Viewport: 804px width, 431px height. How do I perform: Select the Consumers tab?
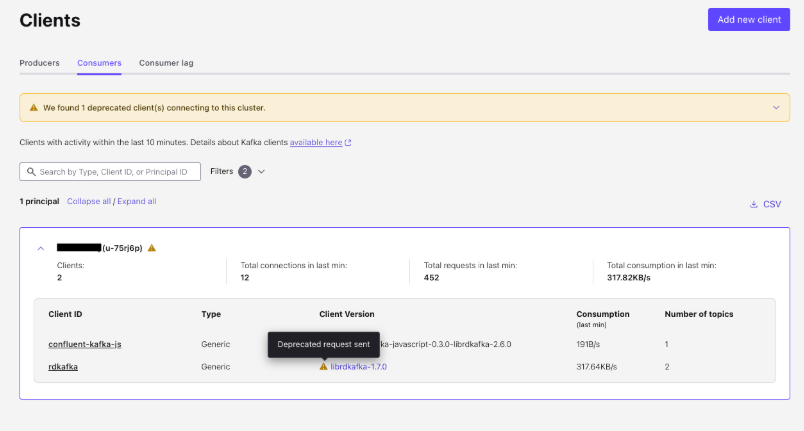point(99,63)
